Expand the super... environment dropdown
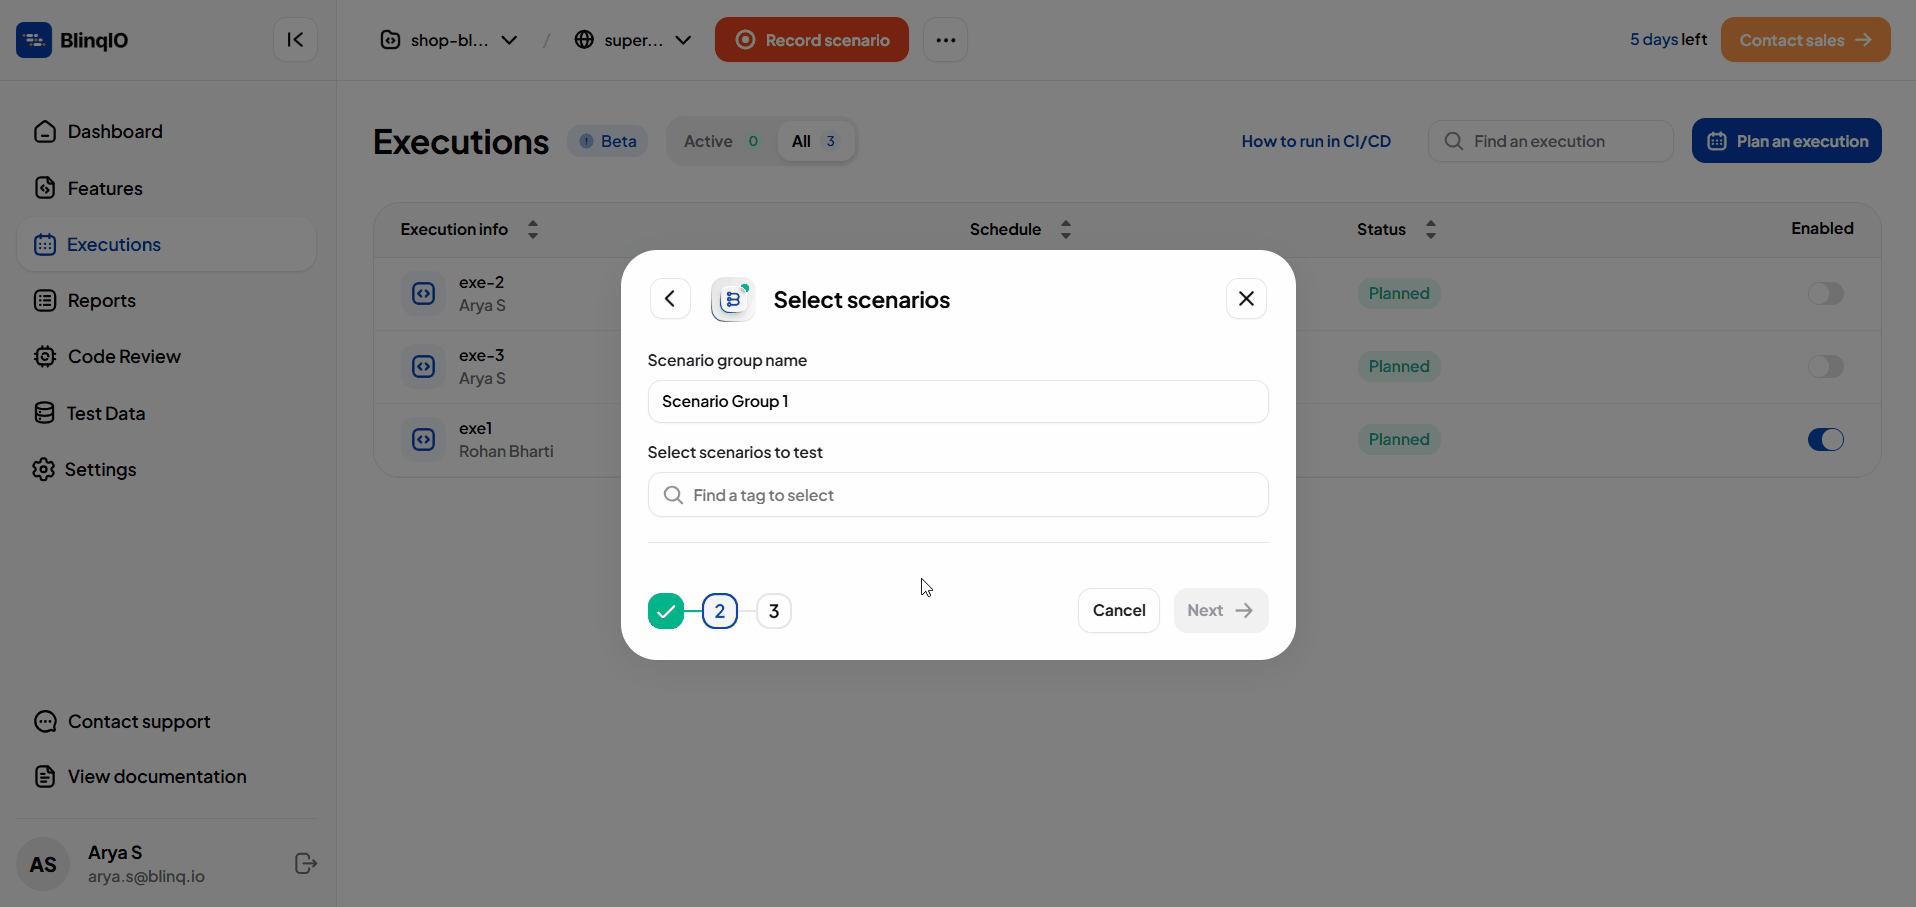 click(x=632, y=40)
